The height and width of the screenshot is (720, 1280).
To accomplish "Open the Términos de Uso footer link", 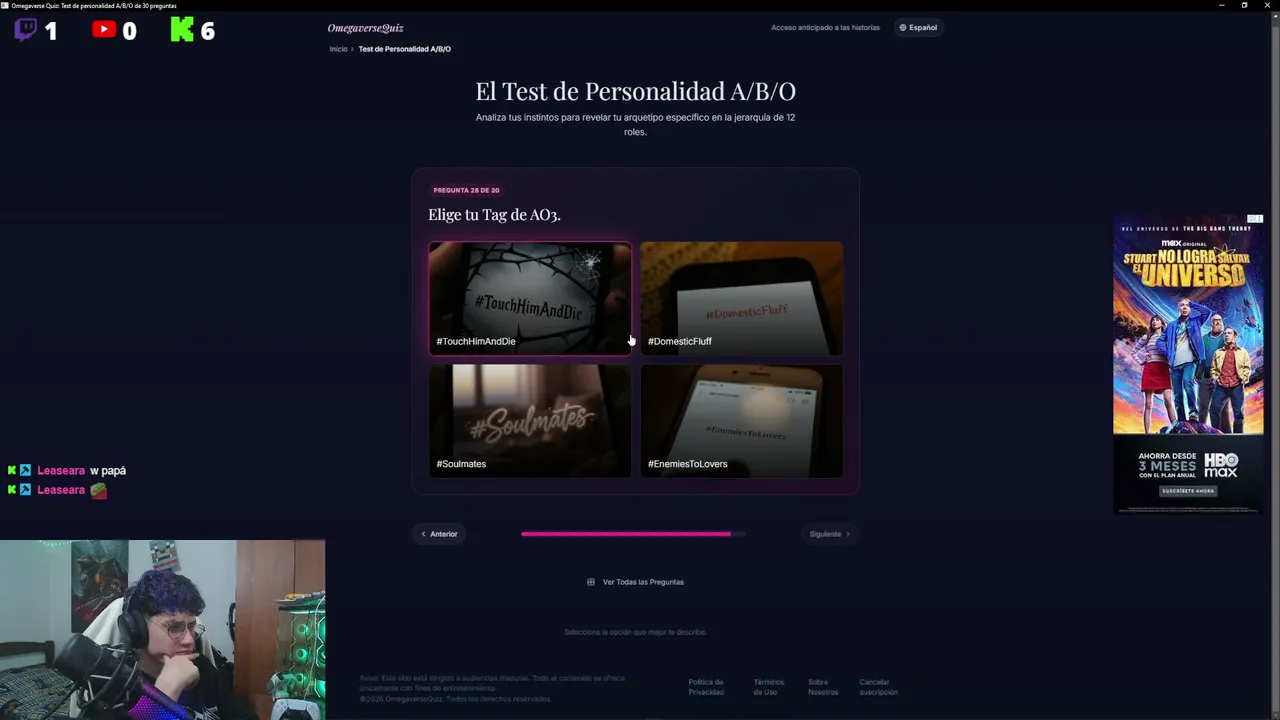I will [769, 687].
